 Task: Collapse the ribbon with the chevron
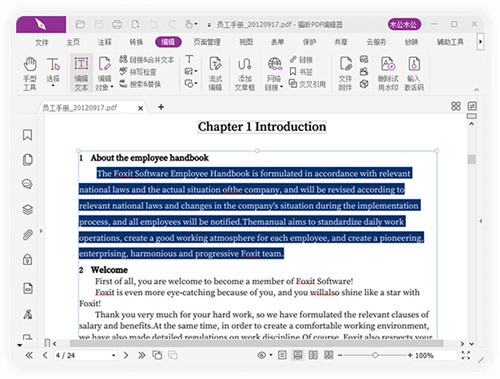pyautogui.click(x=477, y=90)
